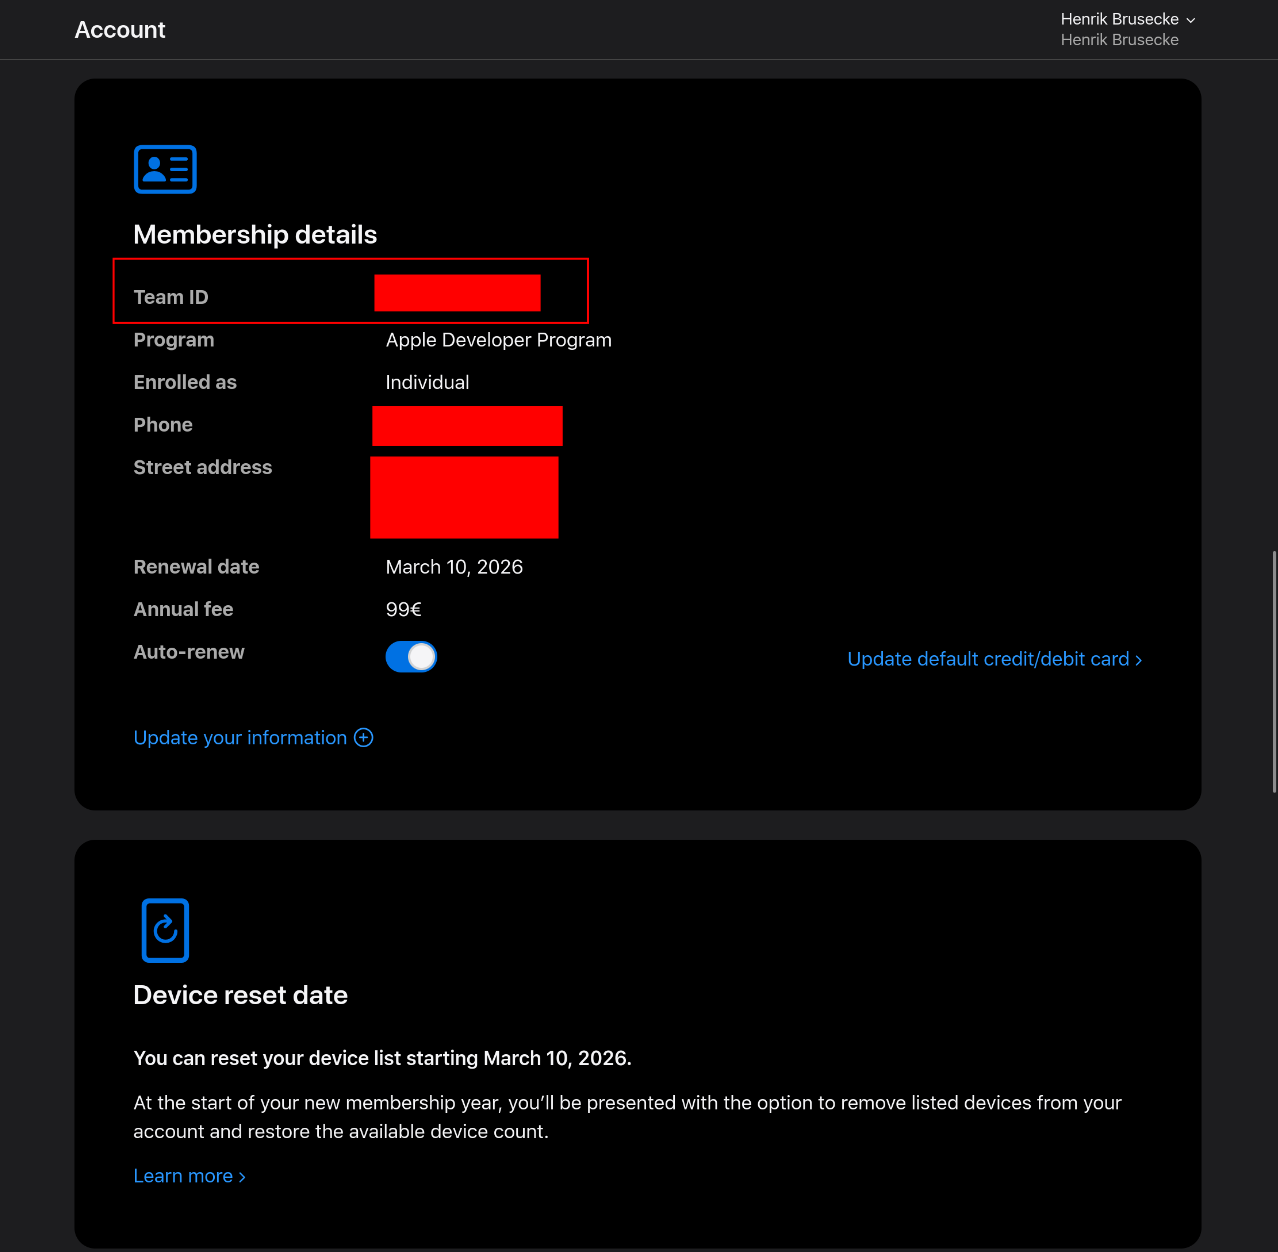Image resolution: width=1278 pixels, height=1252 pixels.
Task: Click the circular arrow inside the device icon
Action: tap(164, 929)
